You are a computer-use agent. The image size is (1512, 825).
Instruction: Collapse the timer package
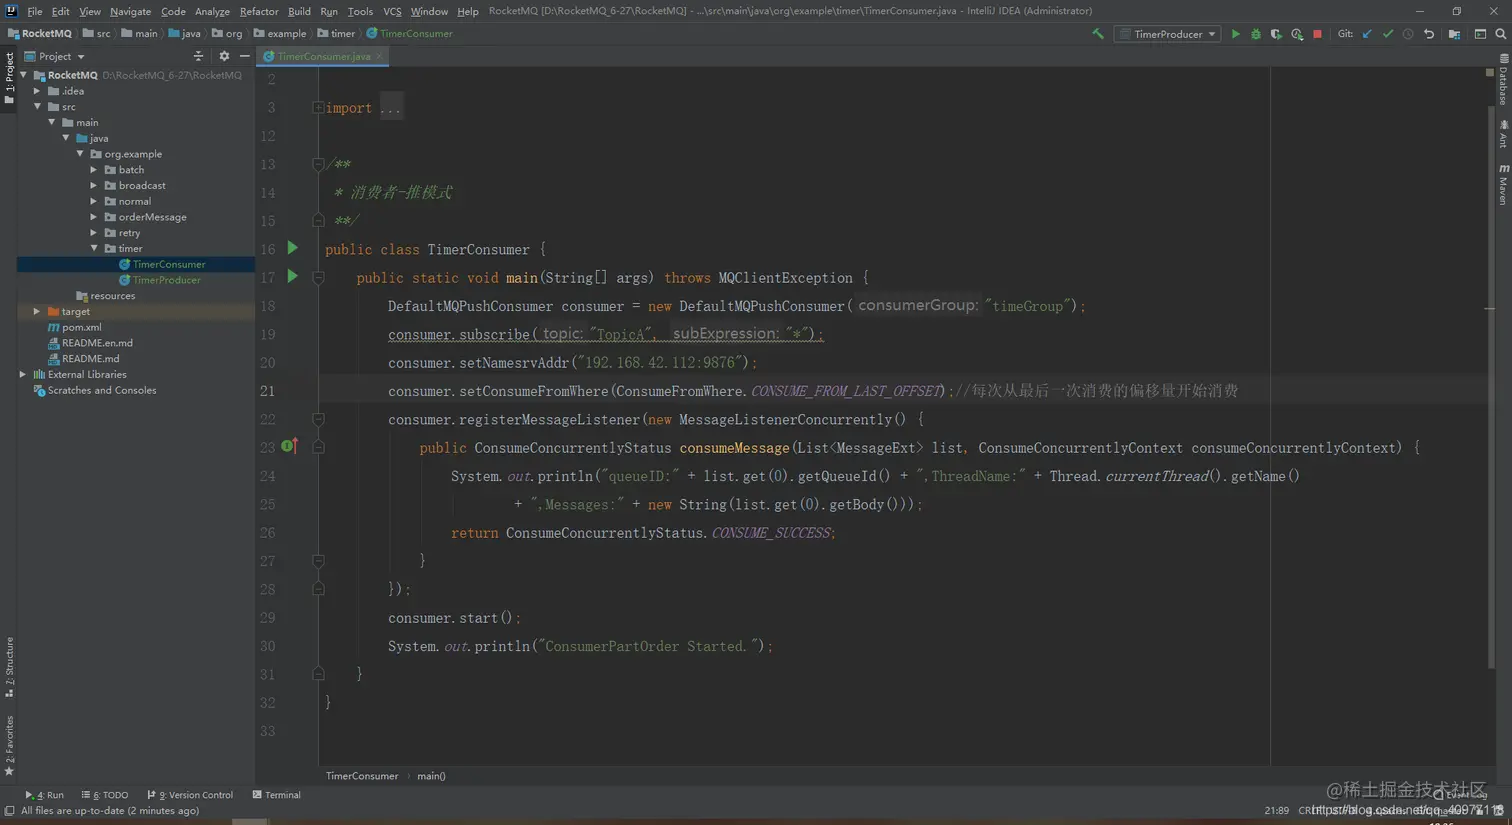94,248
